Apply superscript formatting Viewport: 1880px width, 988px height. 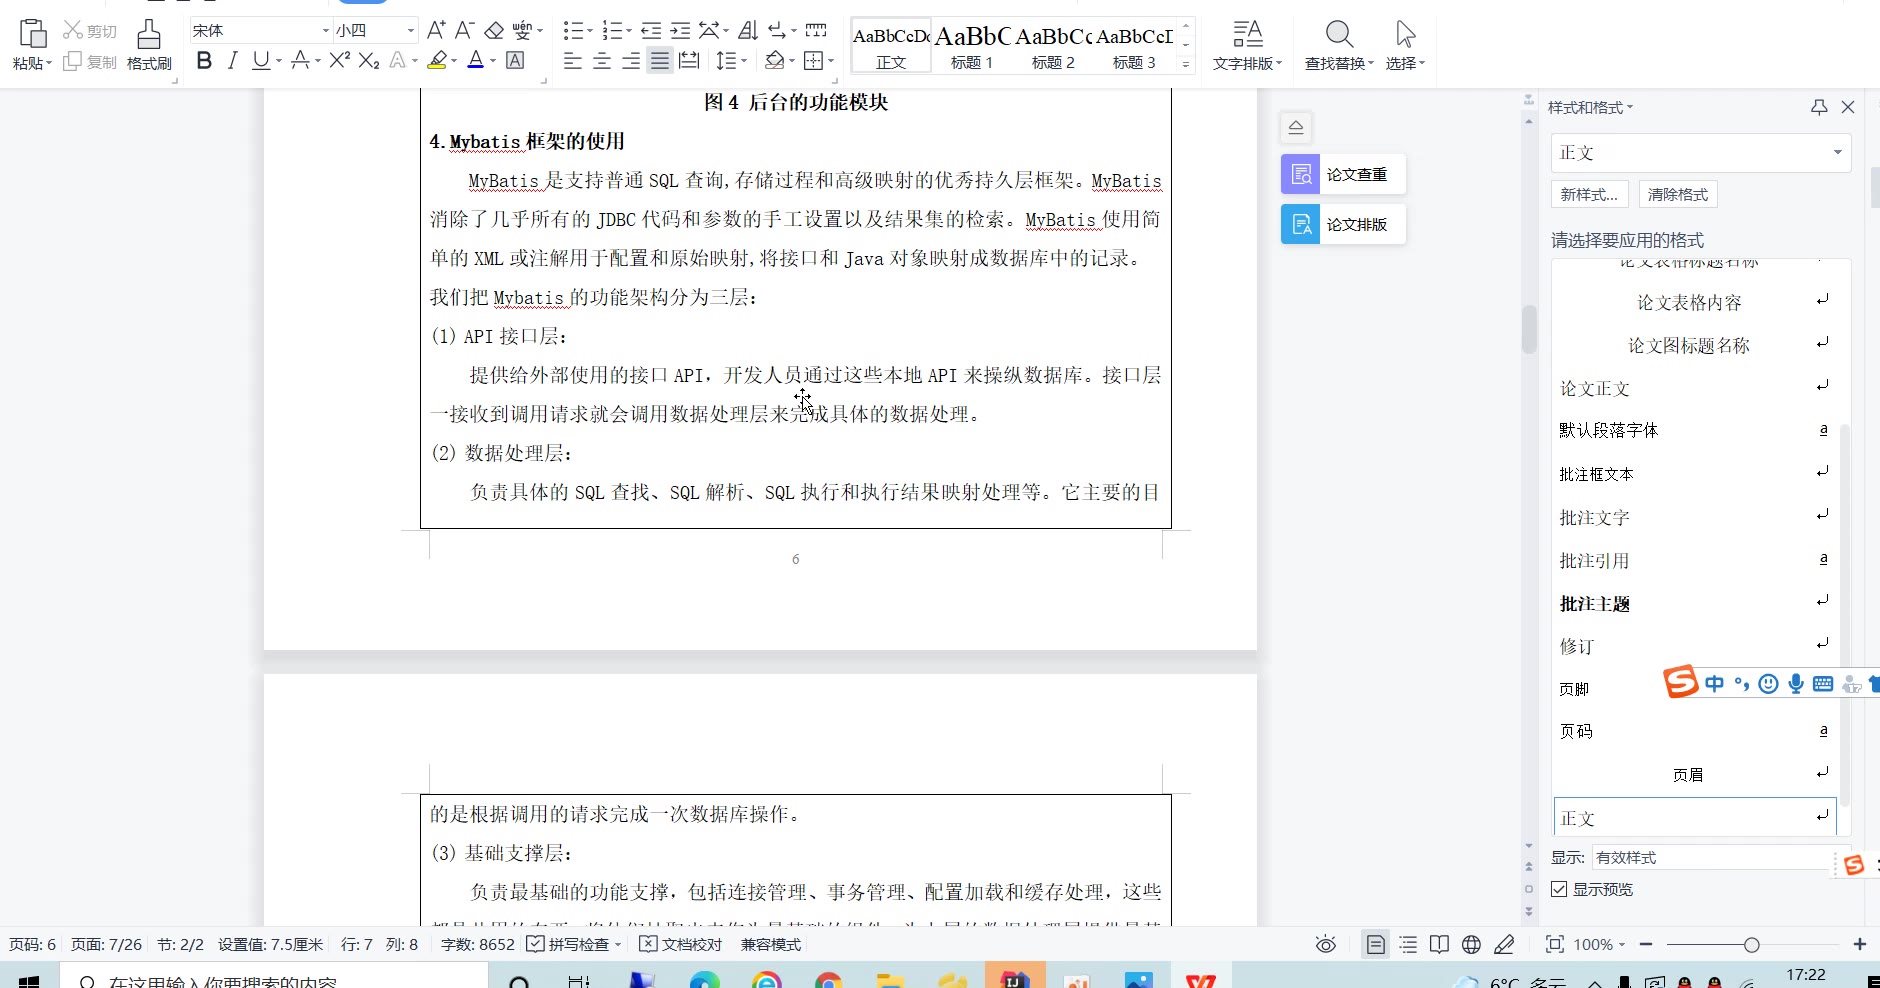339,61
